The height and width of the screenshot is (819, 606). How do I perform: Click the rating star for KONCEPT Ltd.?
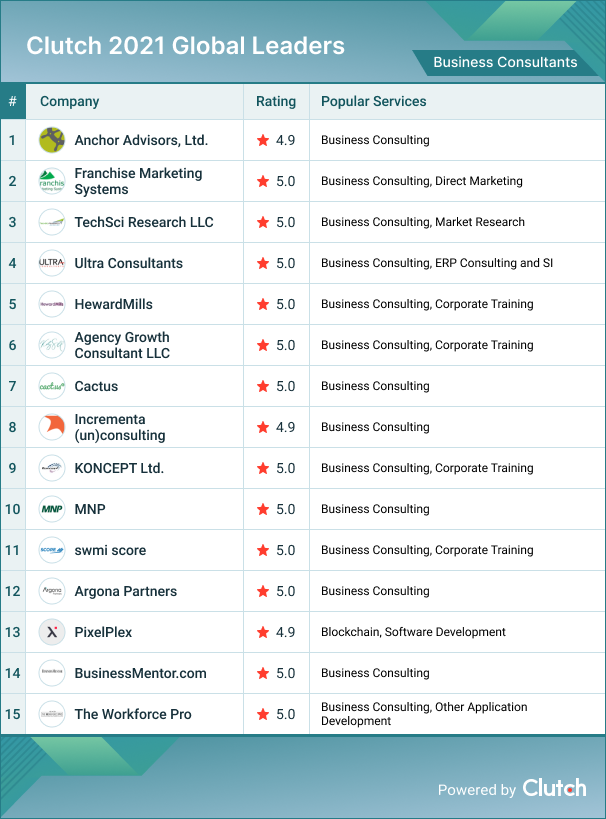tap(263, 468)
